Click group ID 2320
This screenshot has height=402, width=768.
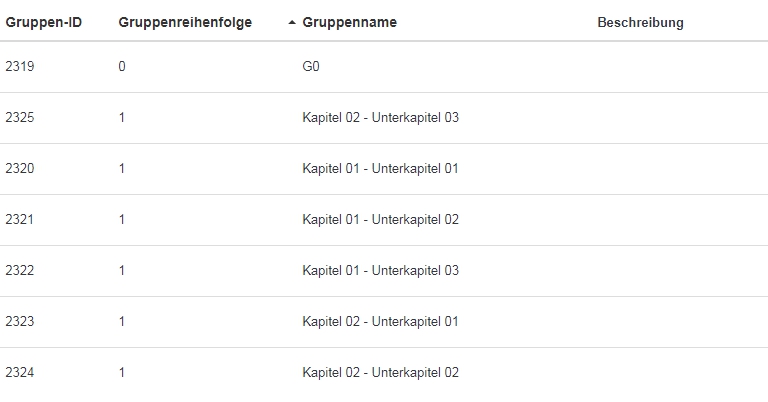click(x=20, y=169)
